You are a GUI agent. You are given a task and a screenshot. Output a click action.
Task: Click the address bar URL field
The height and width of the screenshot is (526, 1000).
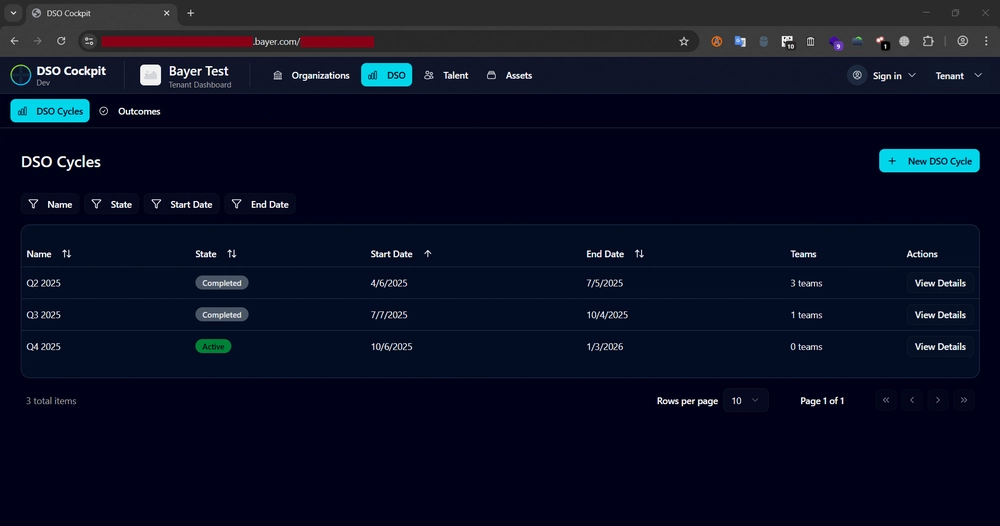coord(389,41)
